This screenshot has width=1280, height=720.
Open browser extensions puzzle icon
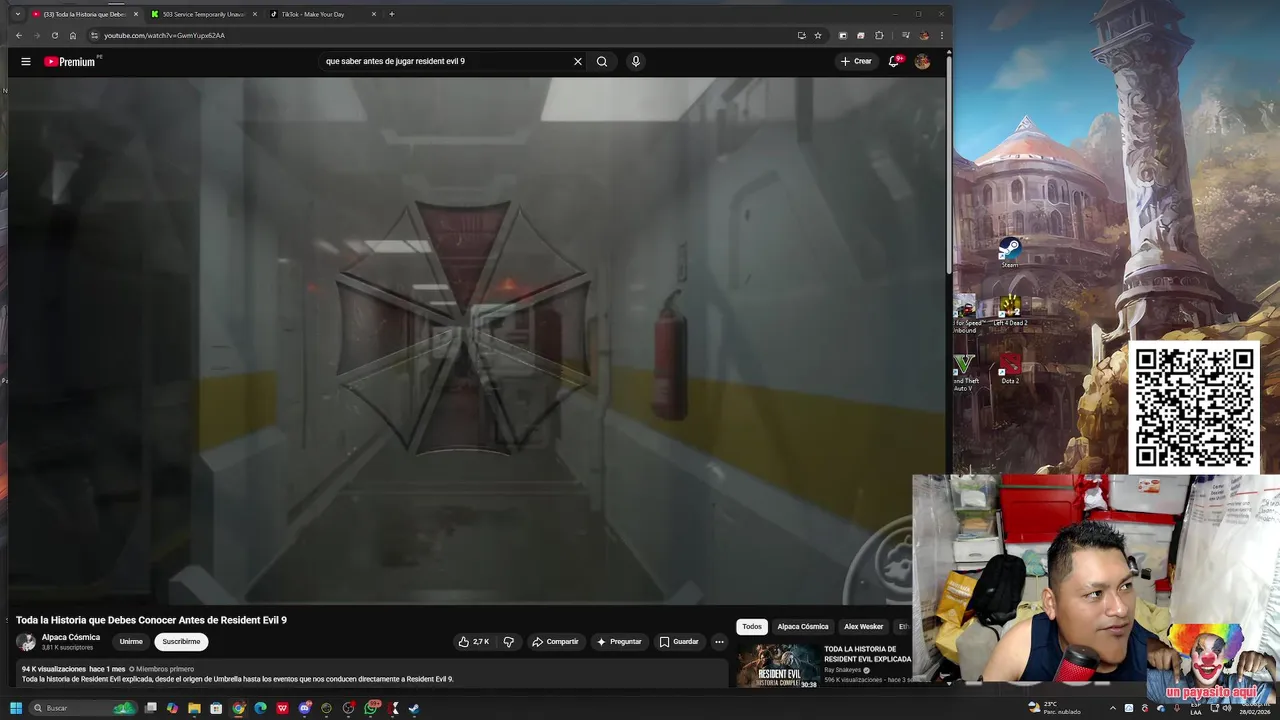pos(879,35)
